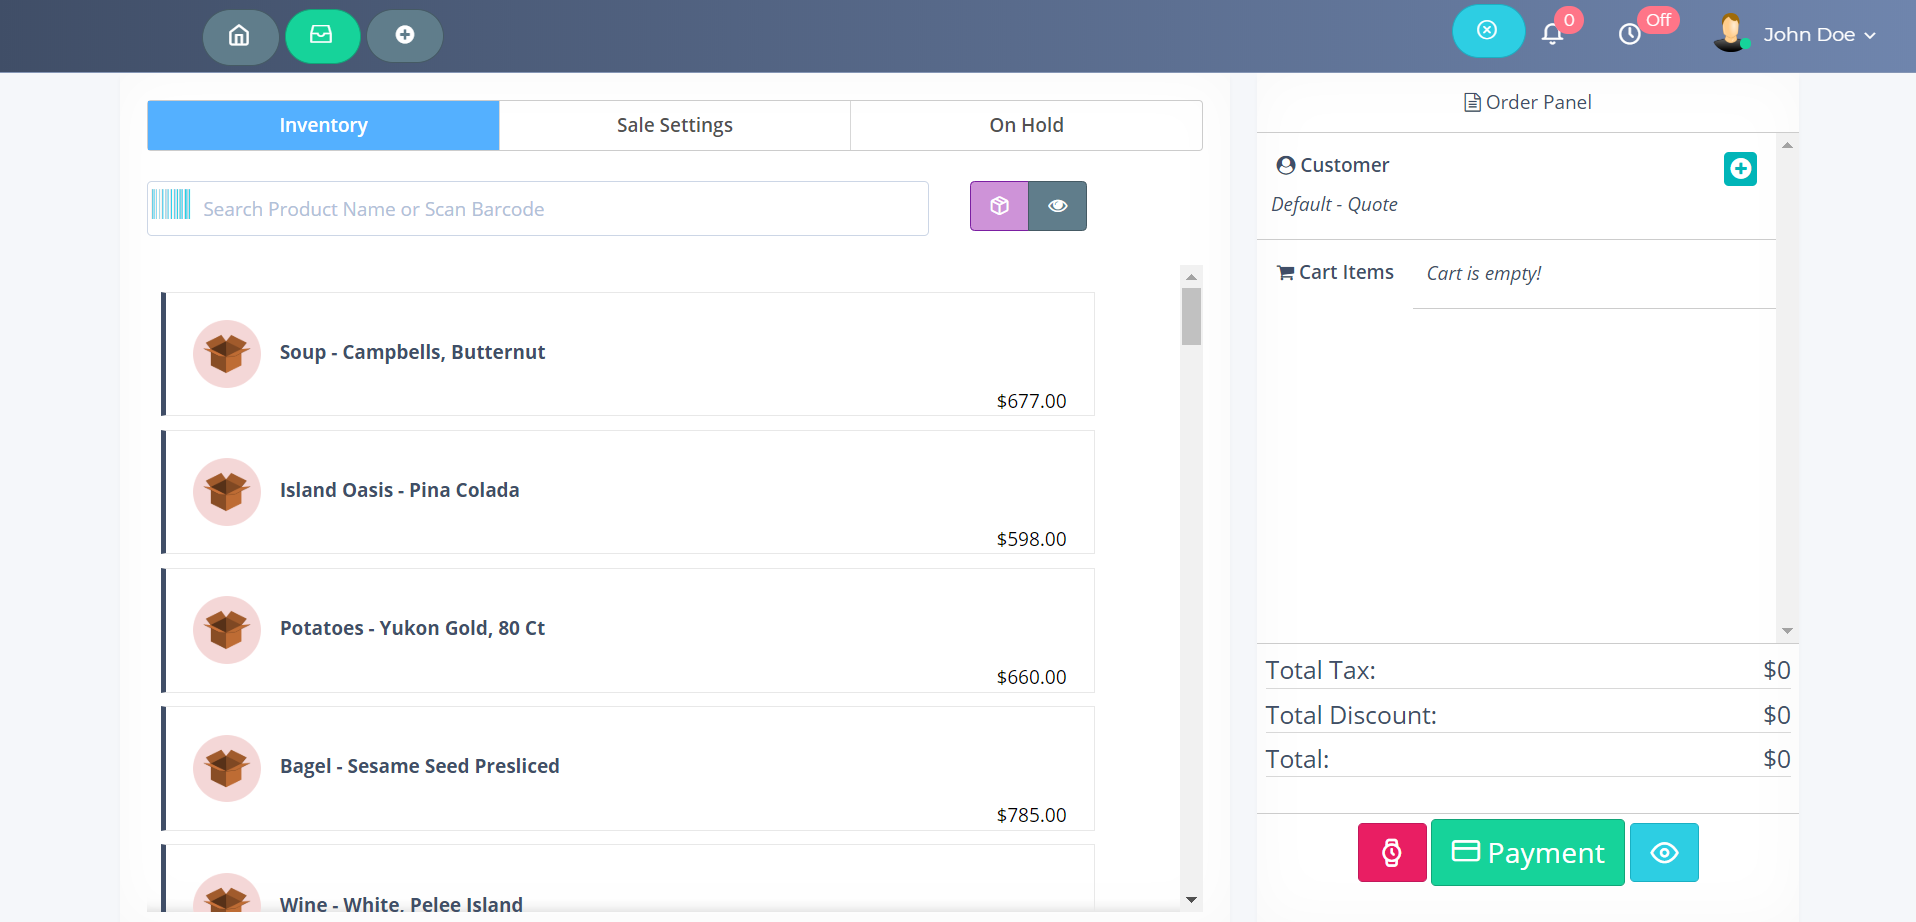
Task: Add customer with the teal plus icon
Action: tap(1740, 169)
